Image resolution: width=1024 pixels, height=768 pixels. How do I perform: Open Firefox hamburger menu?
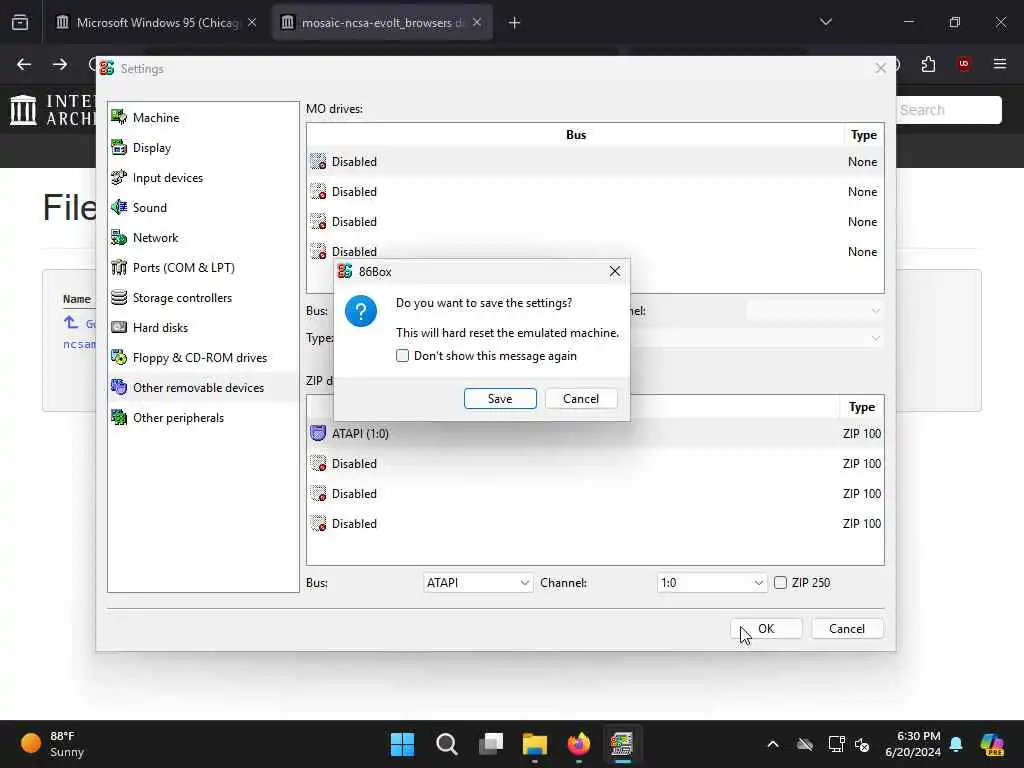1000,64
